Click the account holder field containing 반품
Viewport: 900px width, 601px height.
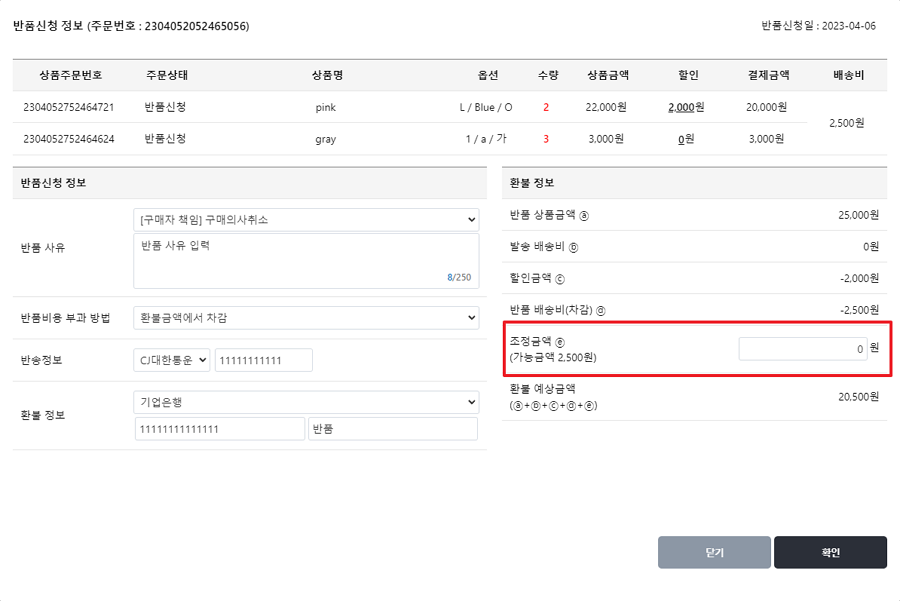point(393,429)
